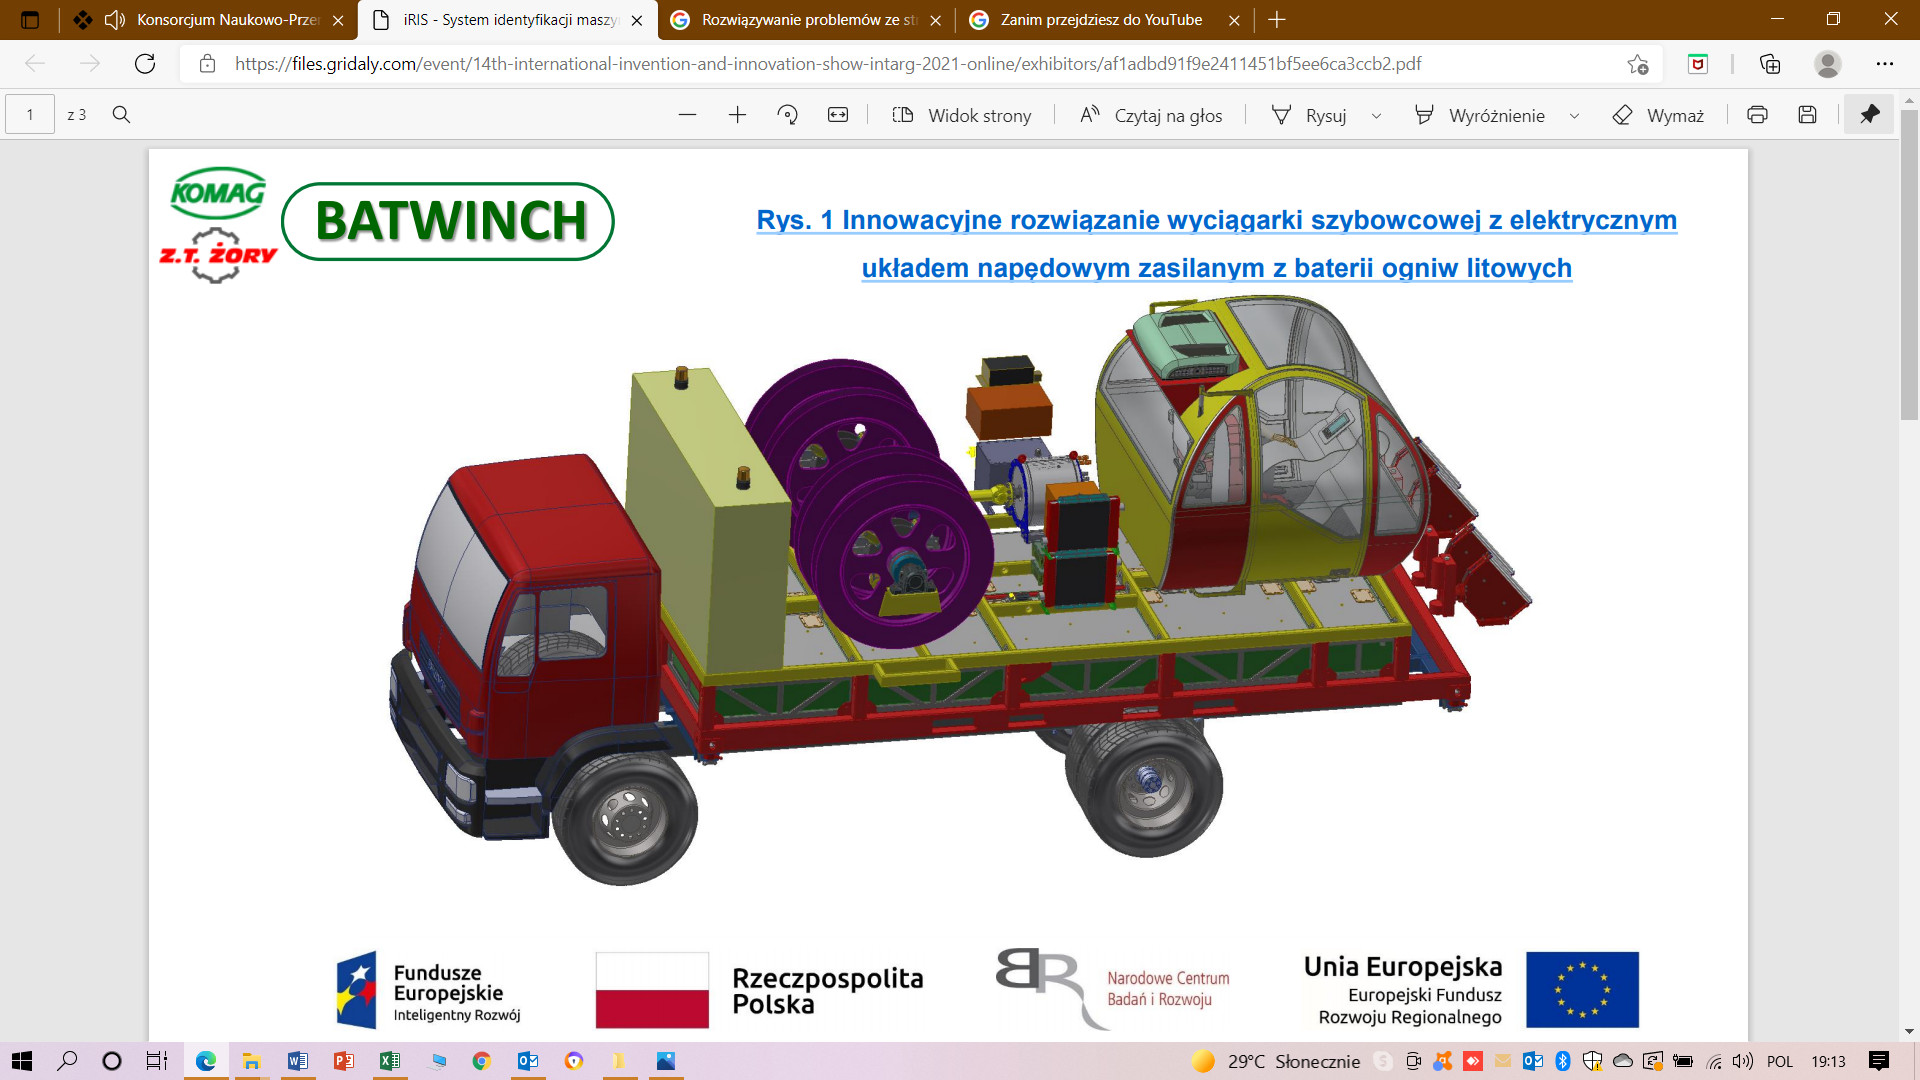Select iRIS System identyfikacji tab
This screenshot has width=1920, height=1080.
click(x=509, y=20)
